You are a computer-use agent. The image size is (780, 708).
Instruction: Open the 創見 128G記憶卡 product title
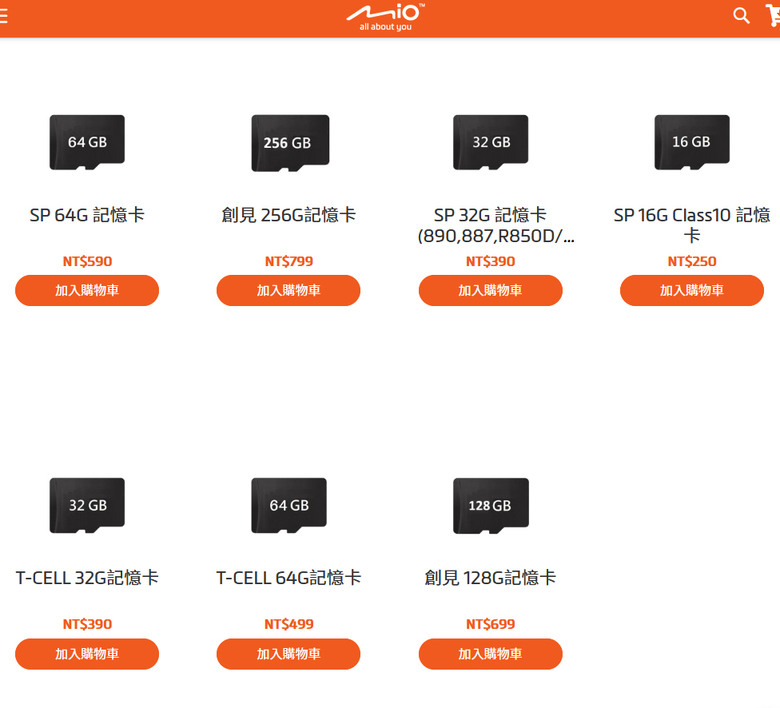tap(490, 578)
